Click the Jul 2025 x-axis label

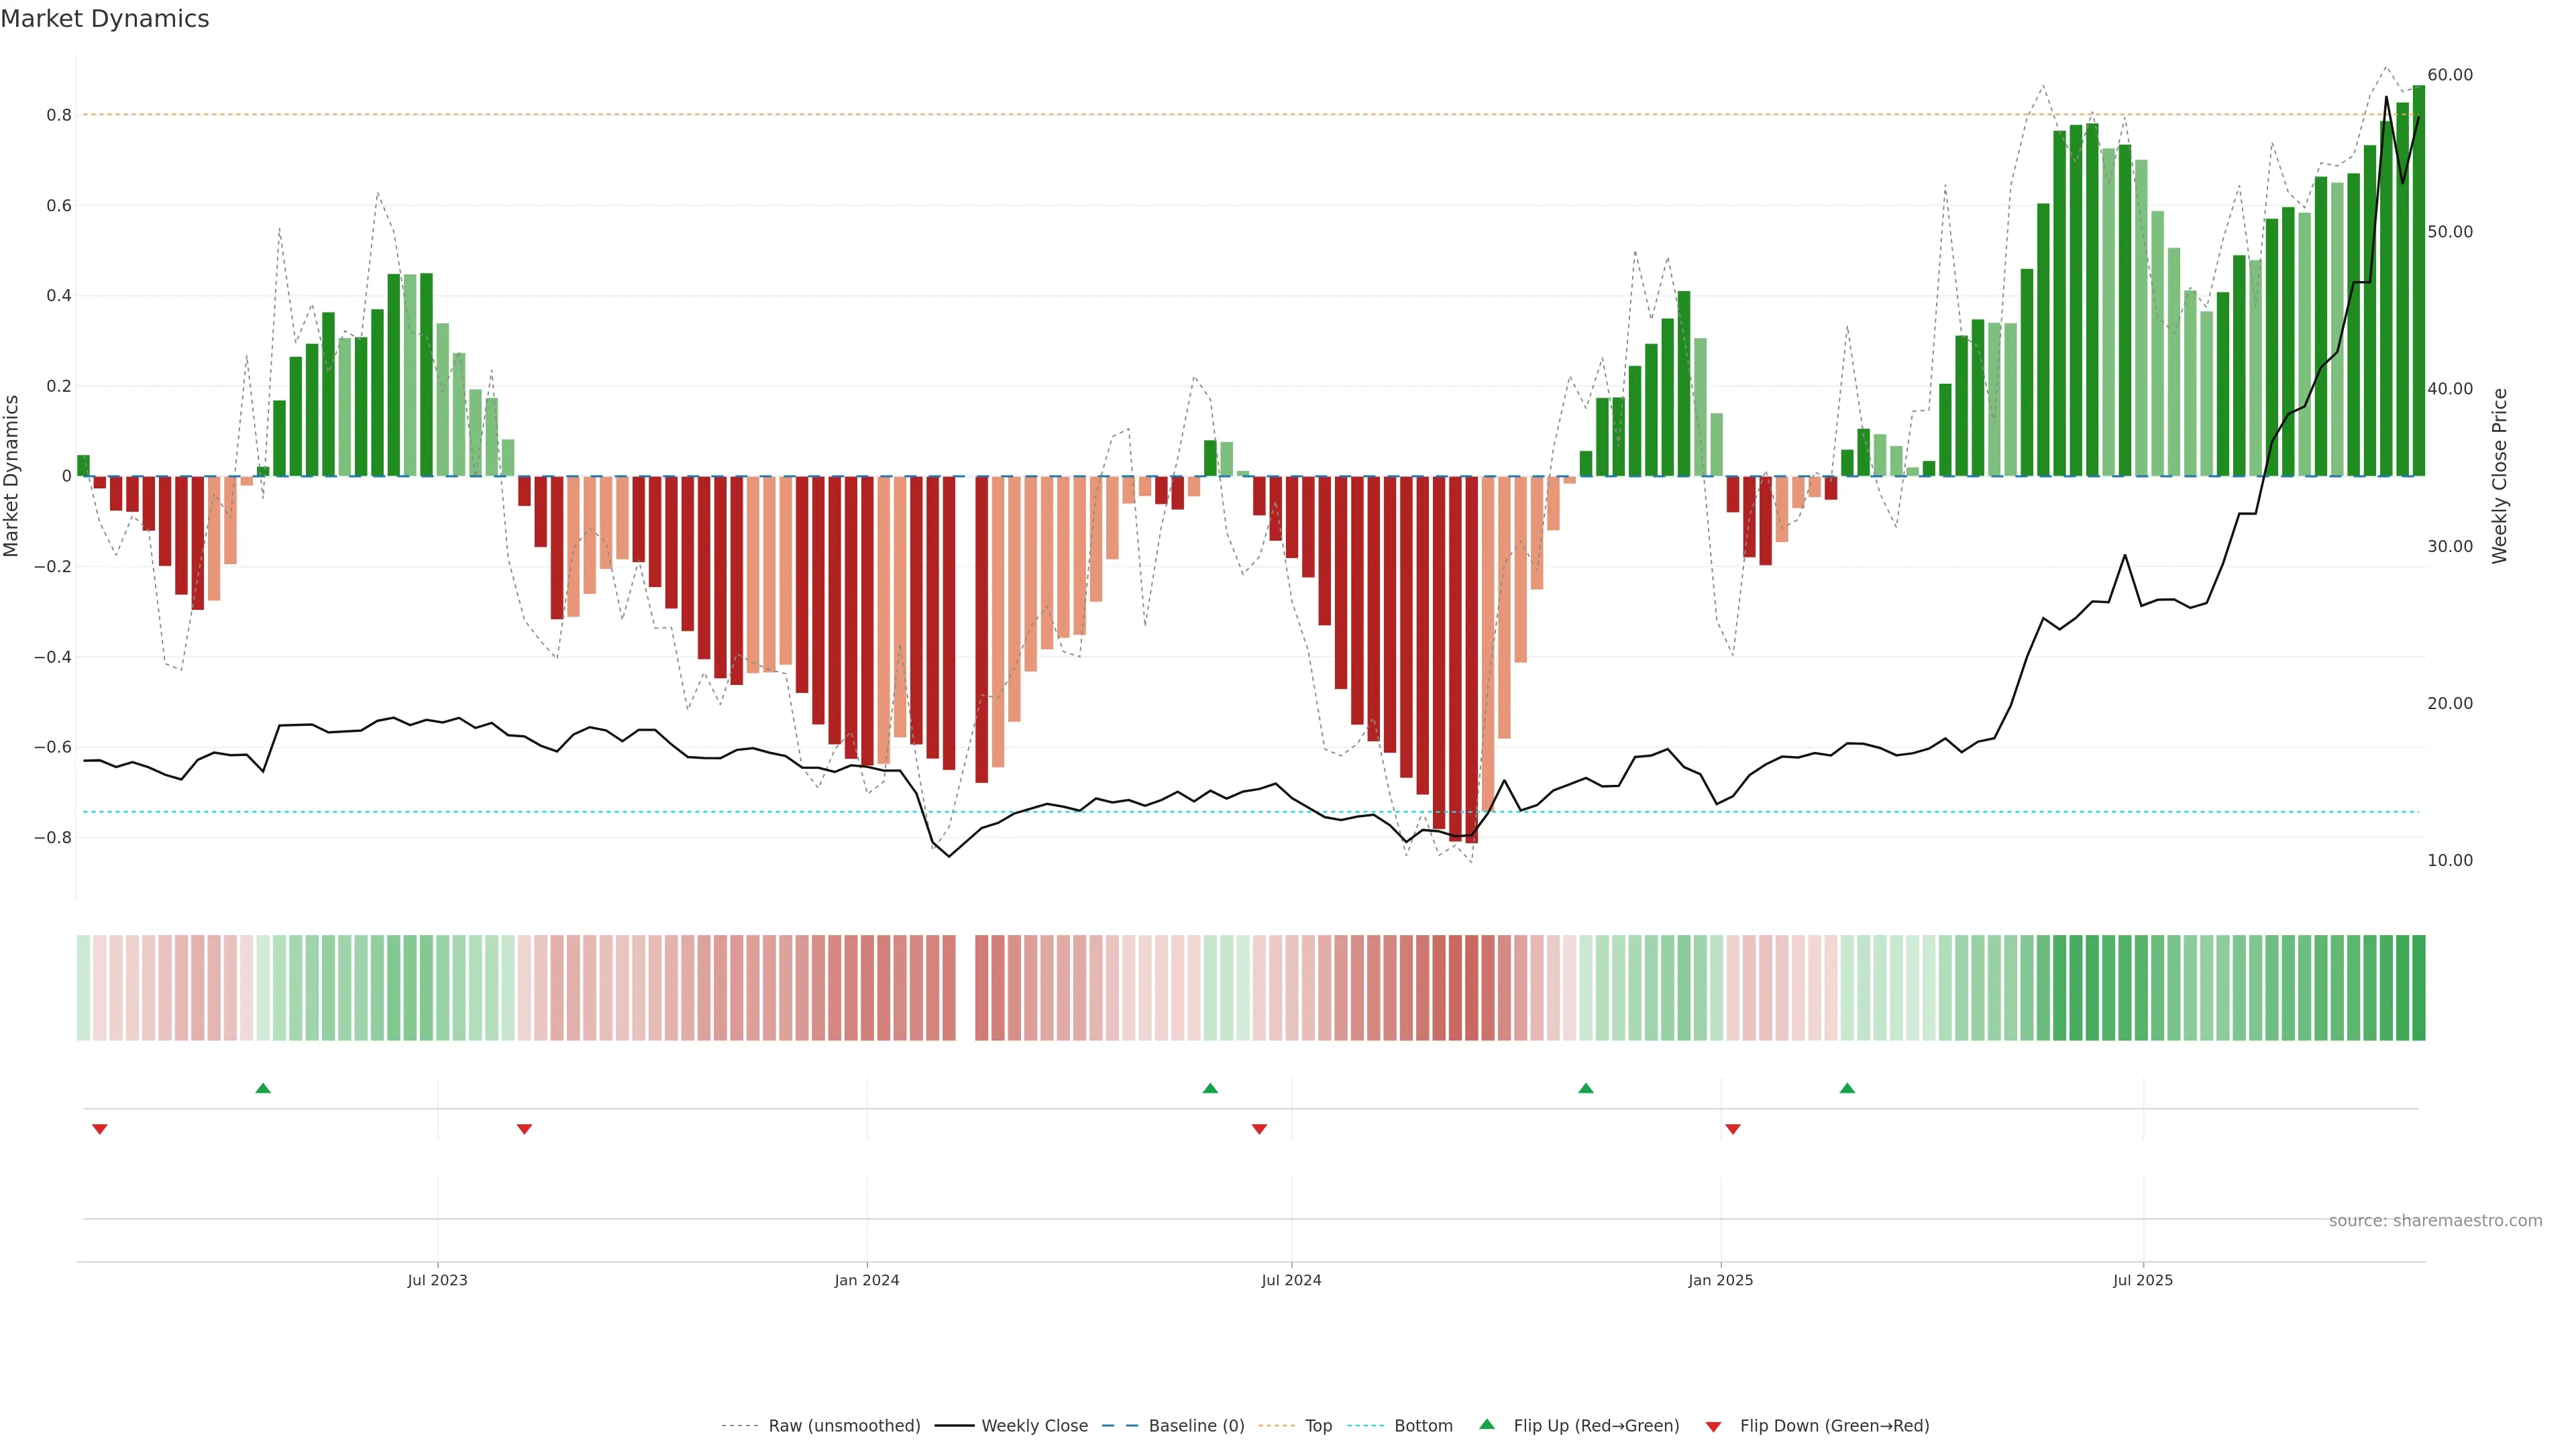click(2143, 1280)
